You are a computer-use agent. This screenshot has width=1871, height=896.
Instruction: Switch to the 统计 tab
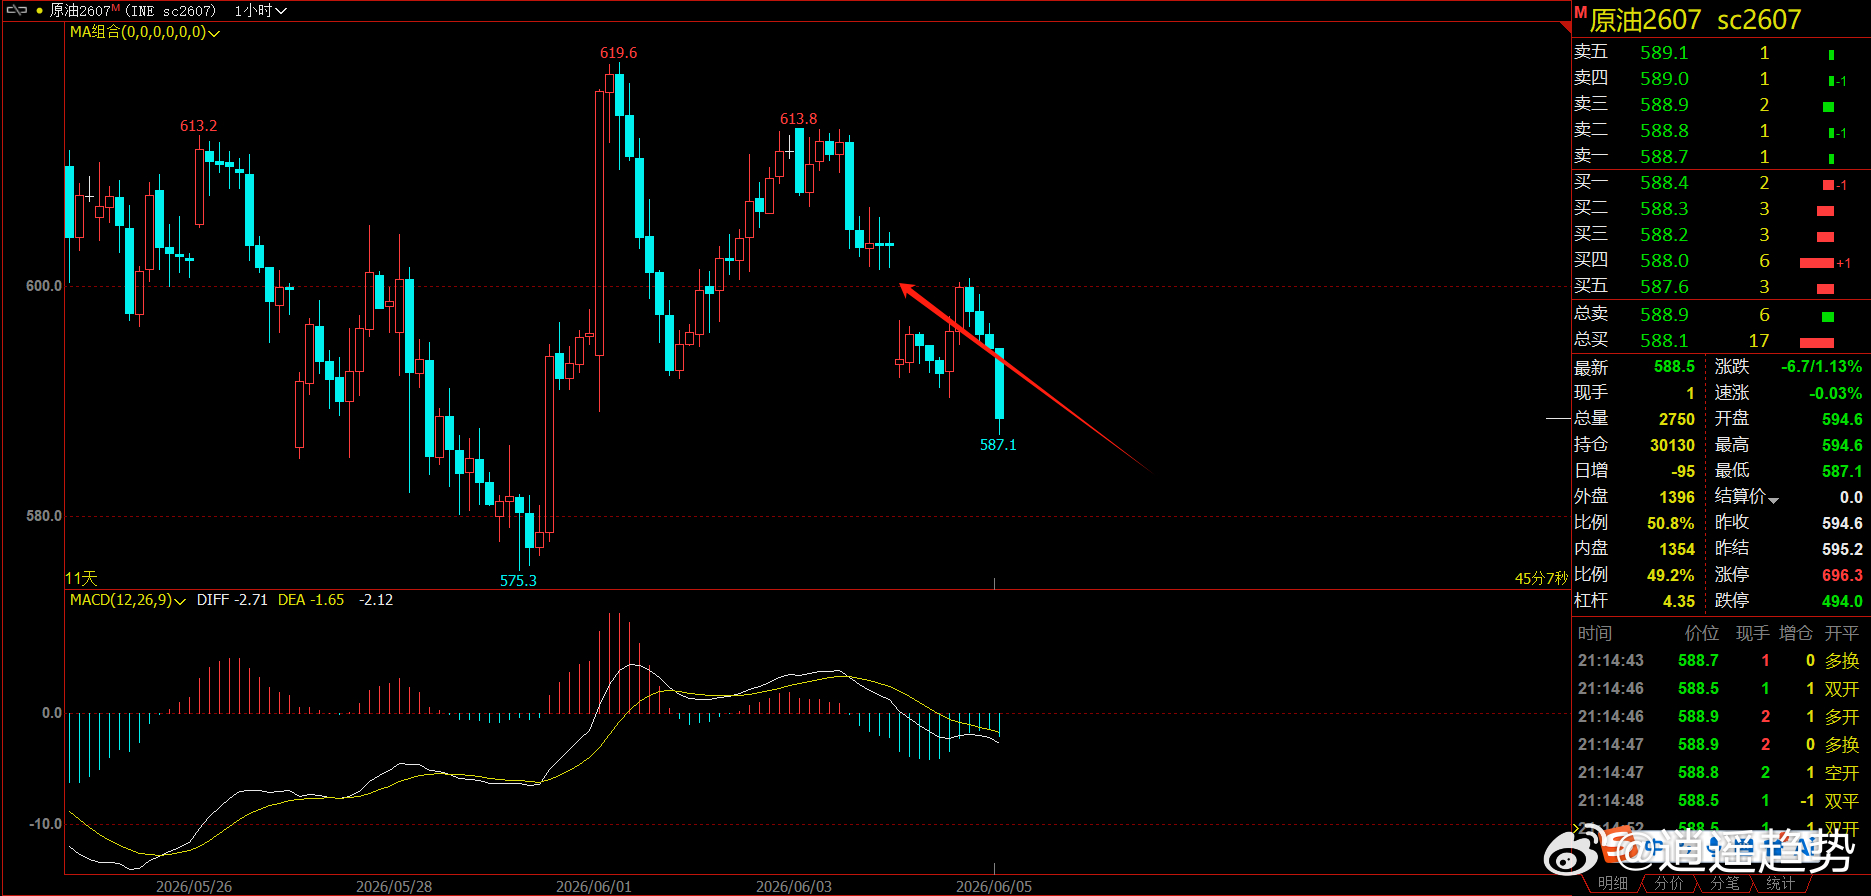point(1780,883)
